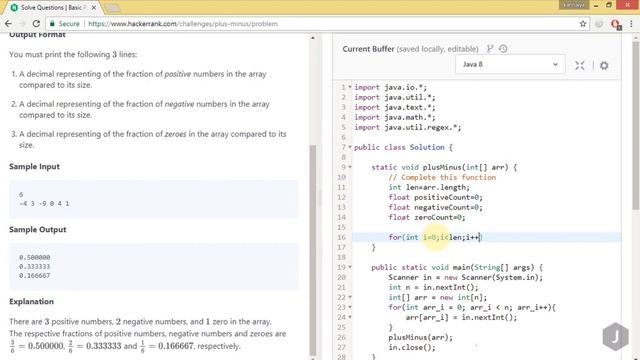The width and height of the screenshot is (640, 360).
Task: Click the 'float positiveCount=0;' code line
Action: point(436,198)
